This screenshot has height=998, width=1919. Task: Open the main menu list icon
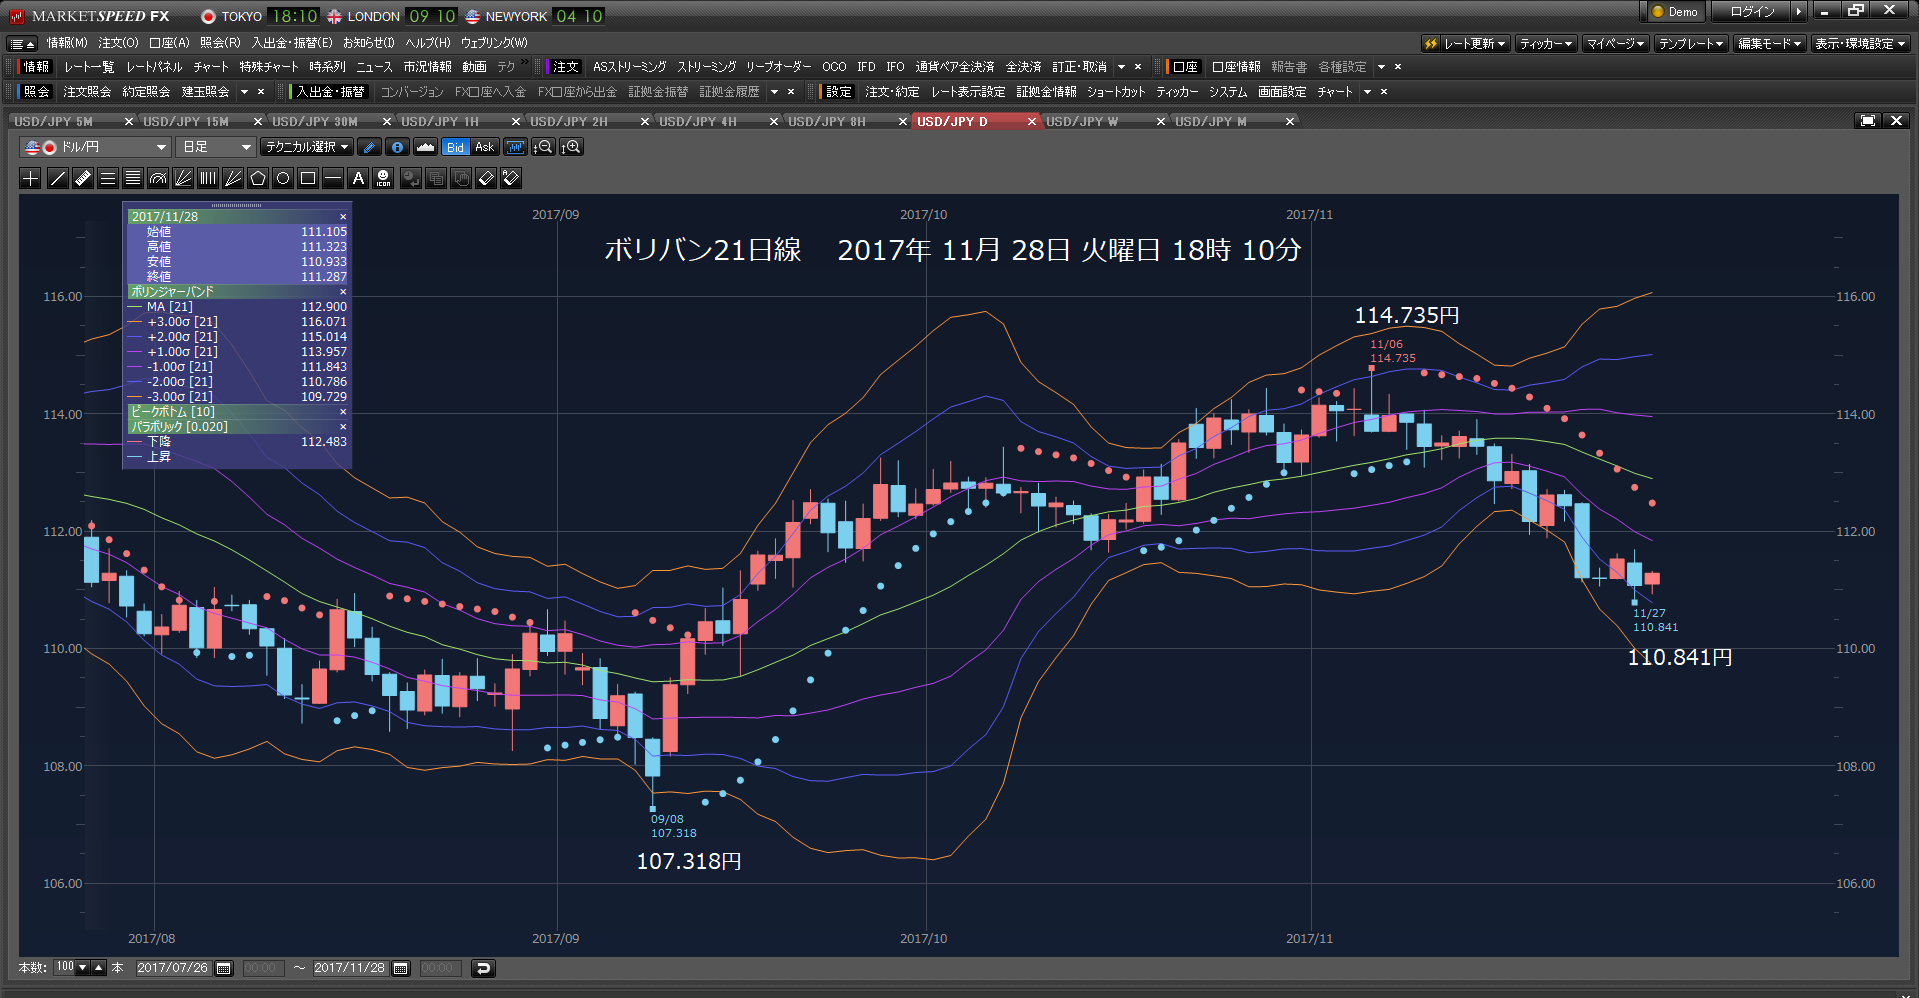click(x=22, y=44)
